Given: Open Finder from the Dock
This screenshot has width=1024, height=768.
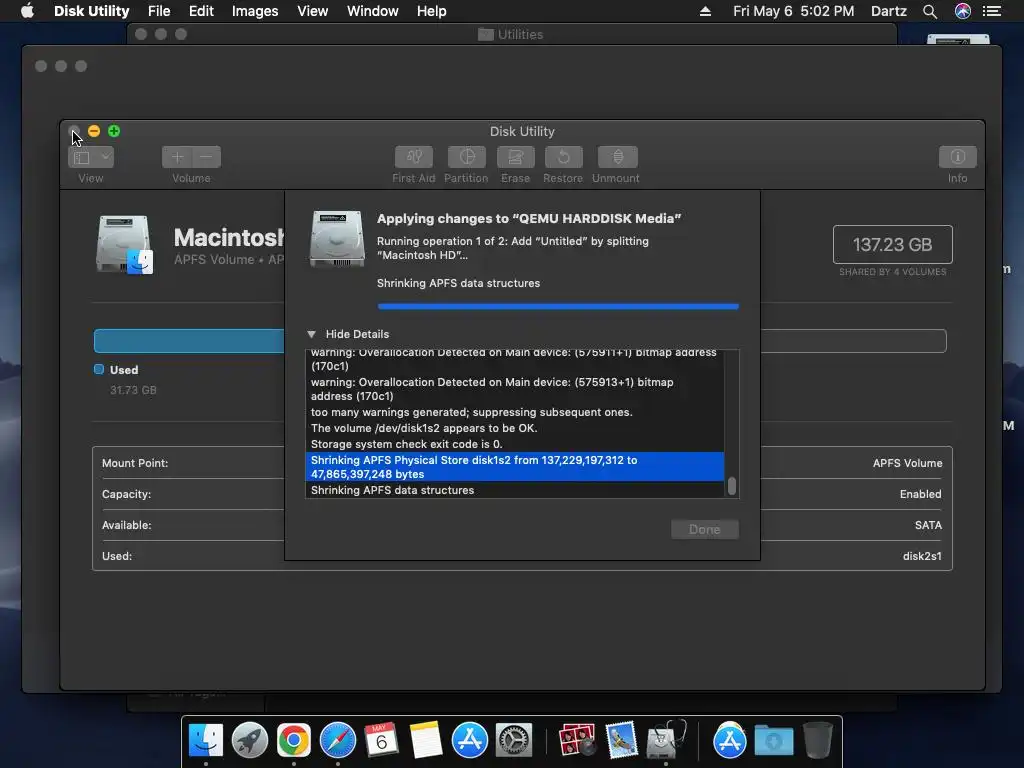Looking at the screenshot, I should pyautogui.click(x=206, y=741).
